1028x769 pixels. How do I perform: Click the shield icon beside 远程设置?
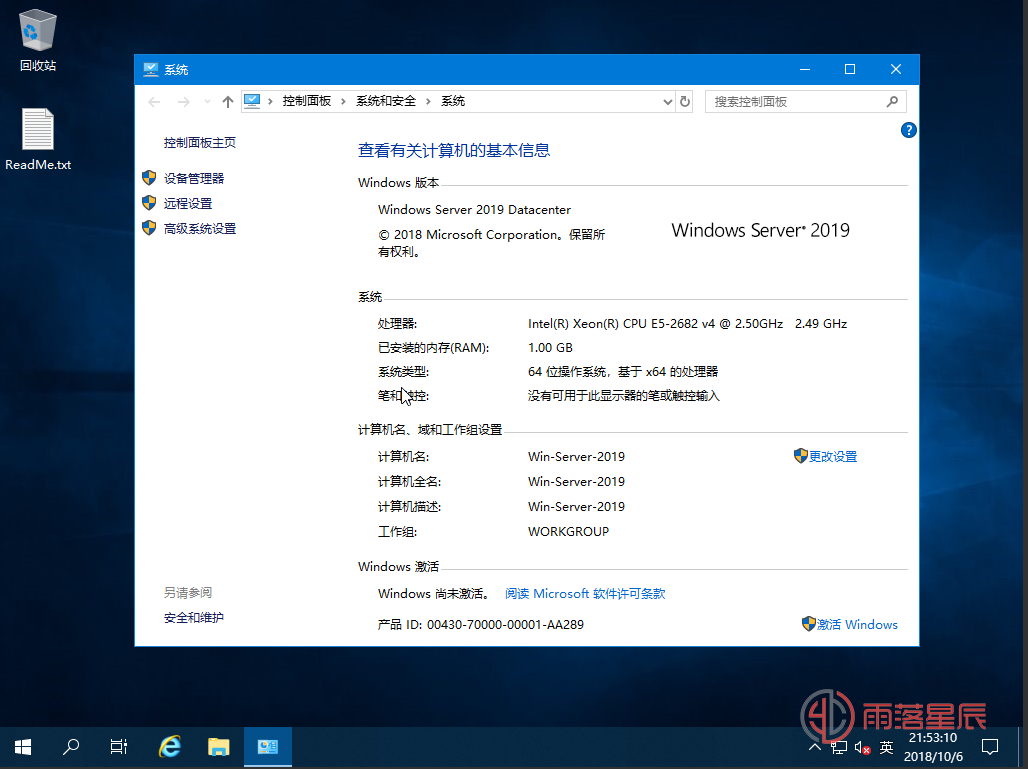(x=149, y=203)
